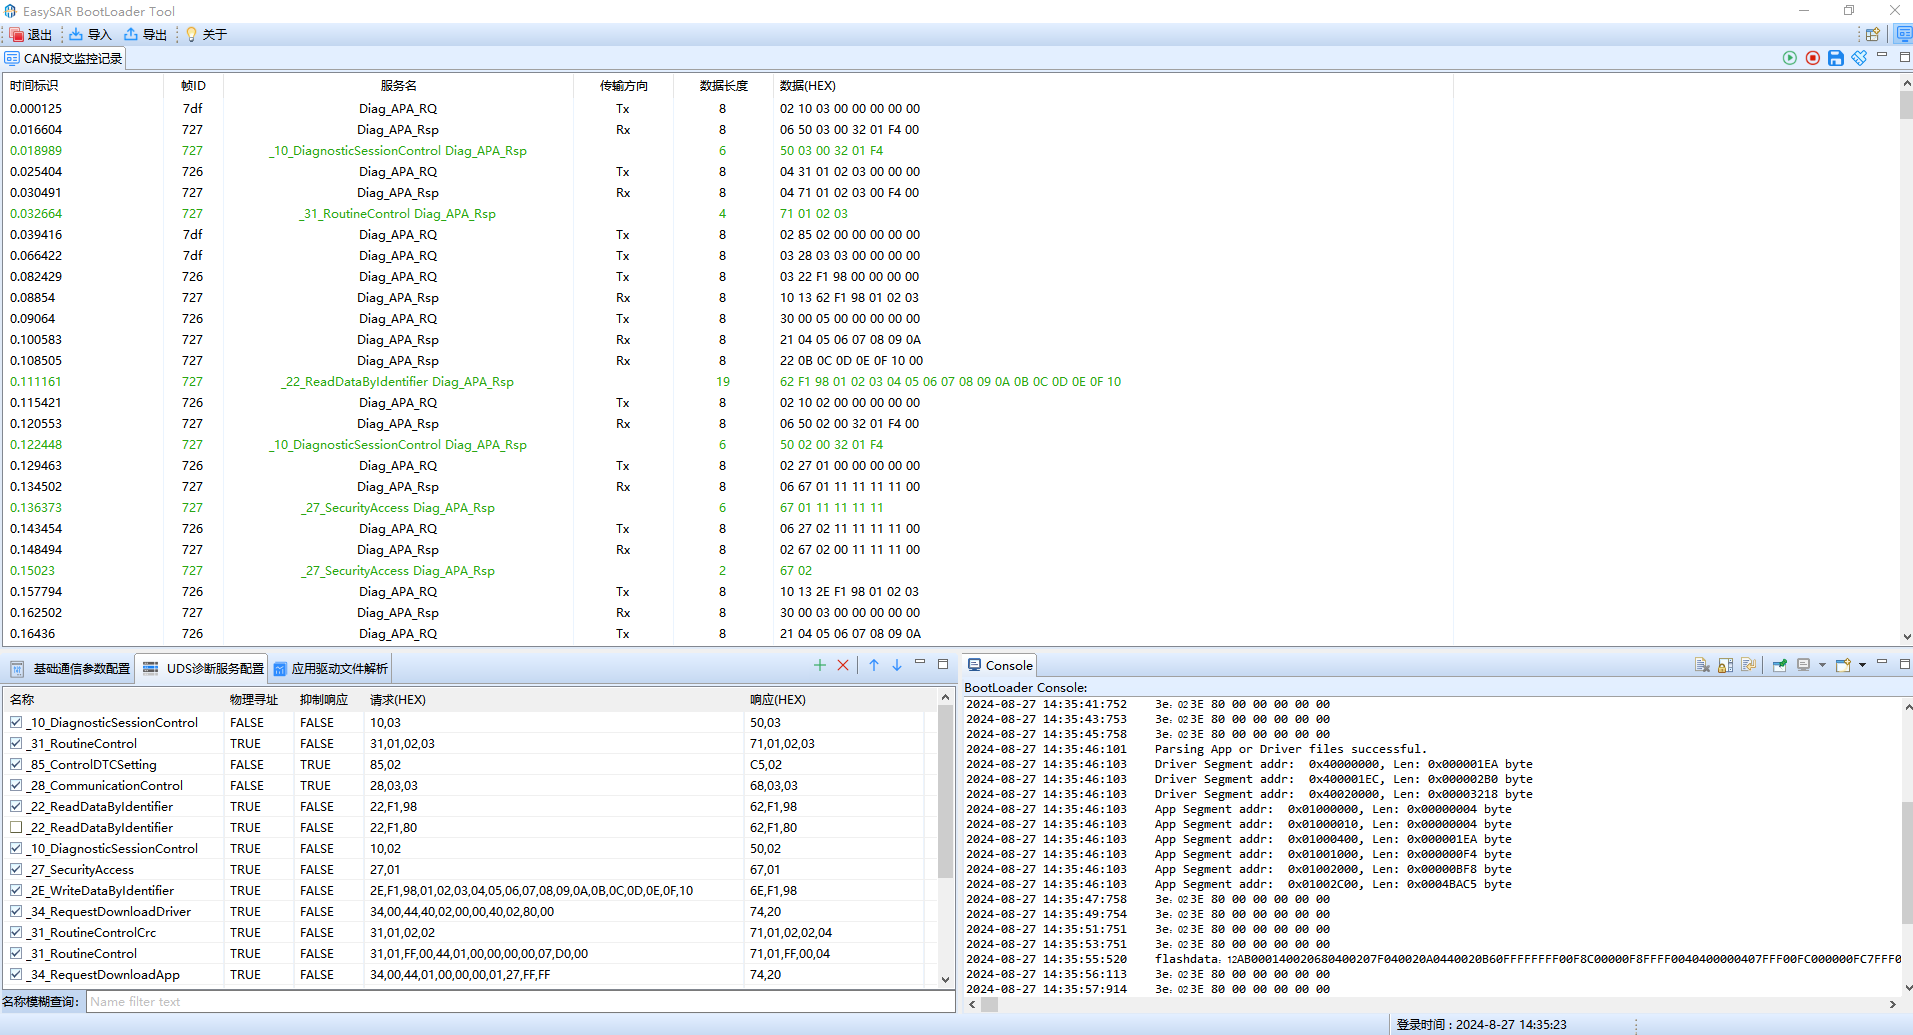
Task: Click the Open Perspective icon in top toolbar
Action: pos(1873,34)
